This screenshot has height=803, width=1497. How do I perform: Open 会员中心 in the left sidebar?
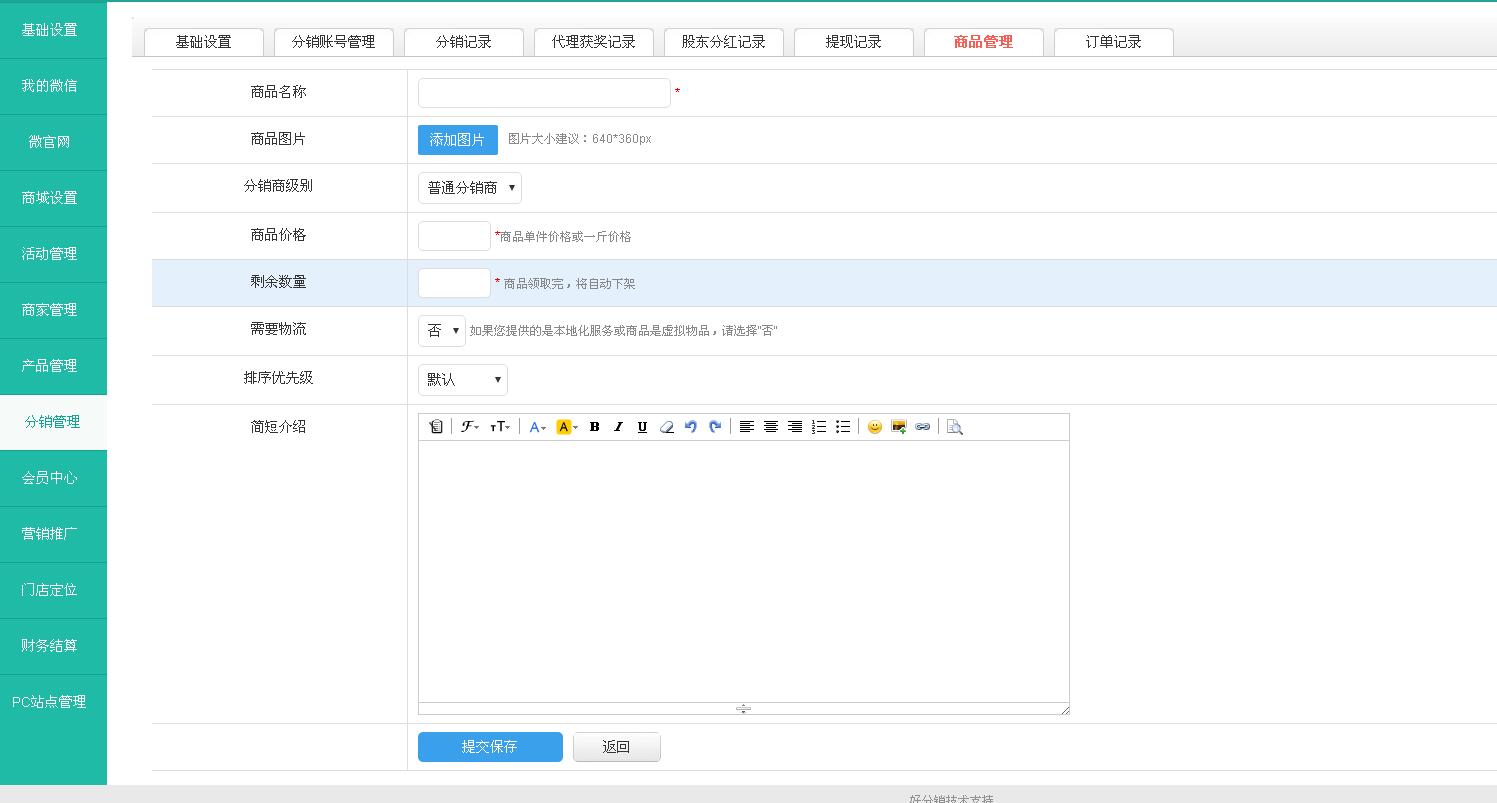(50, 478)
